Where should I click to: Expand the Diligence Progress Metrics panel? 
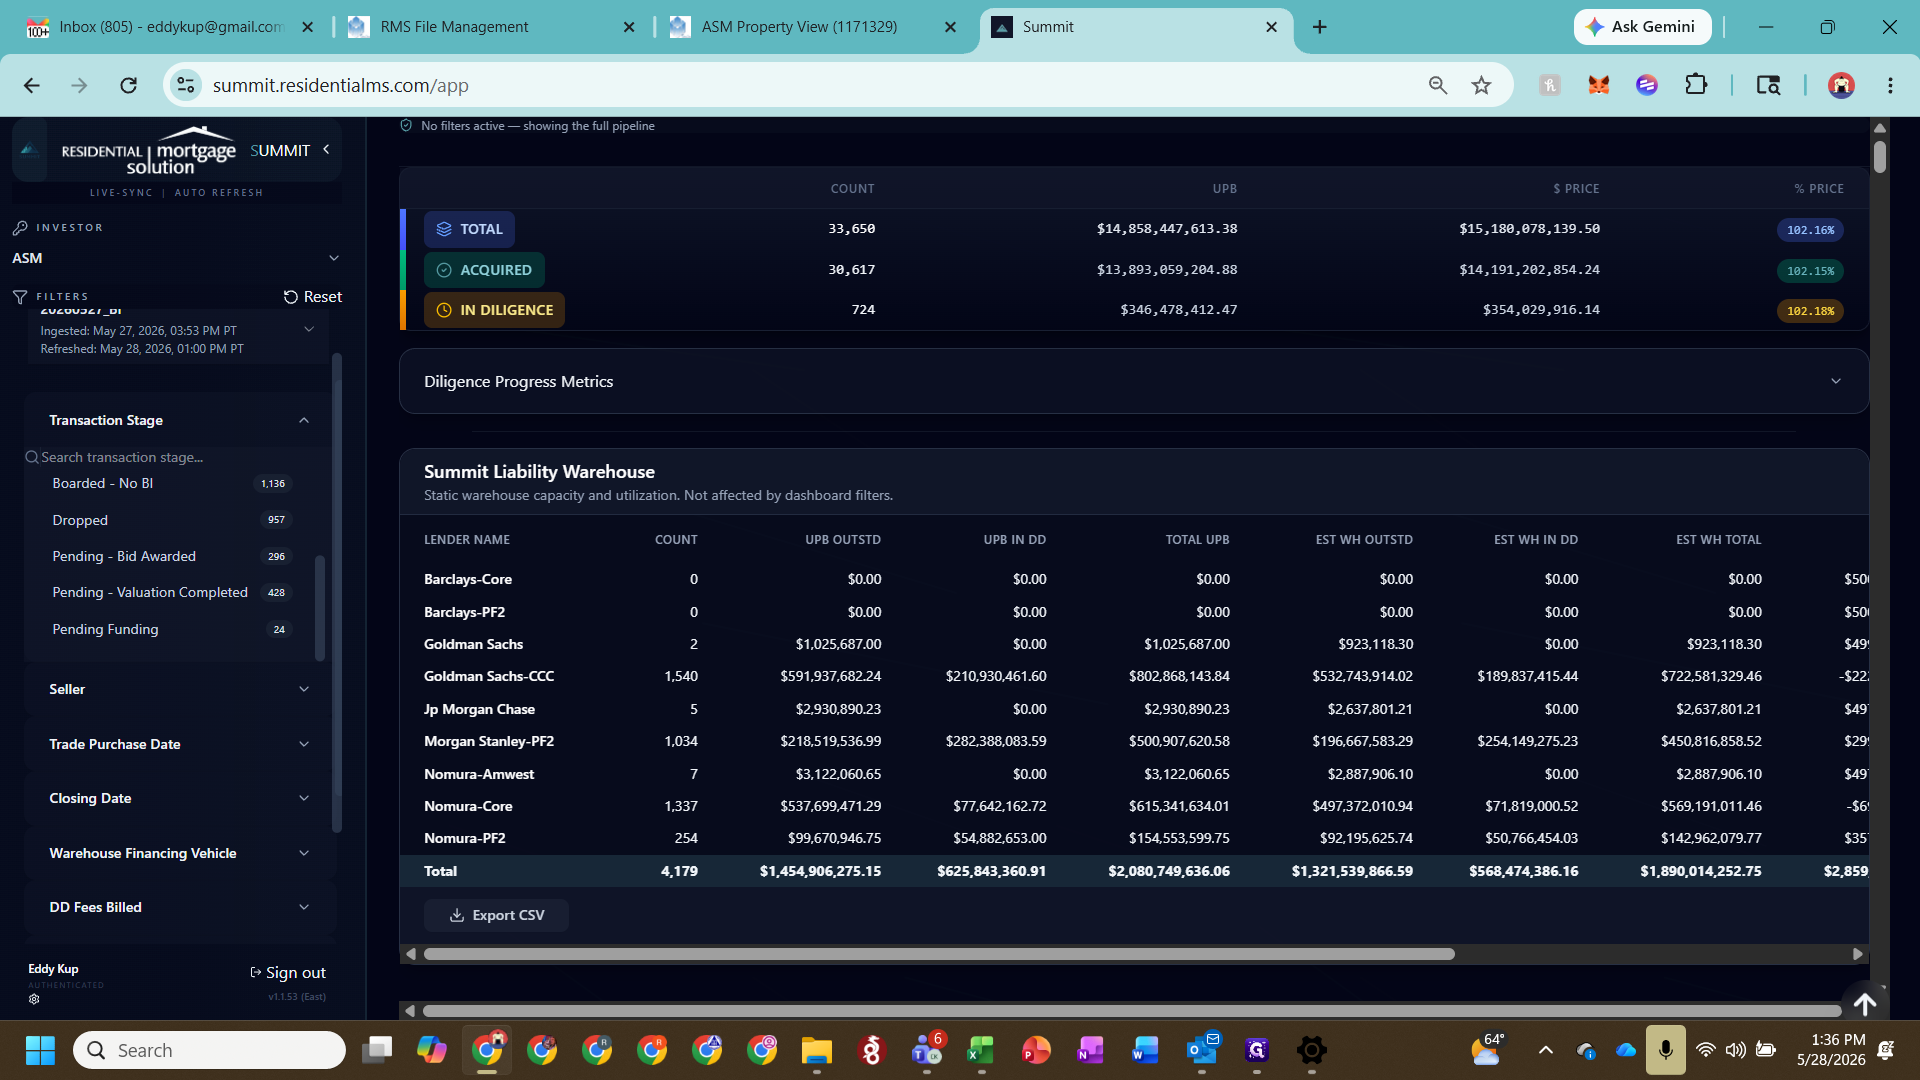click(x=1133, y=381)
